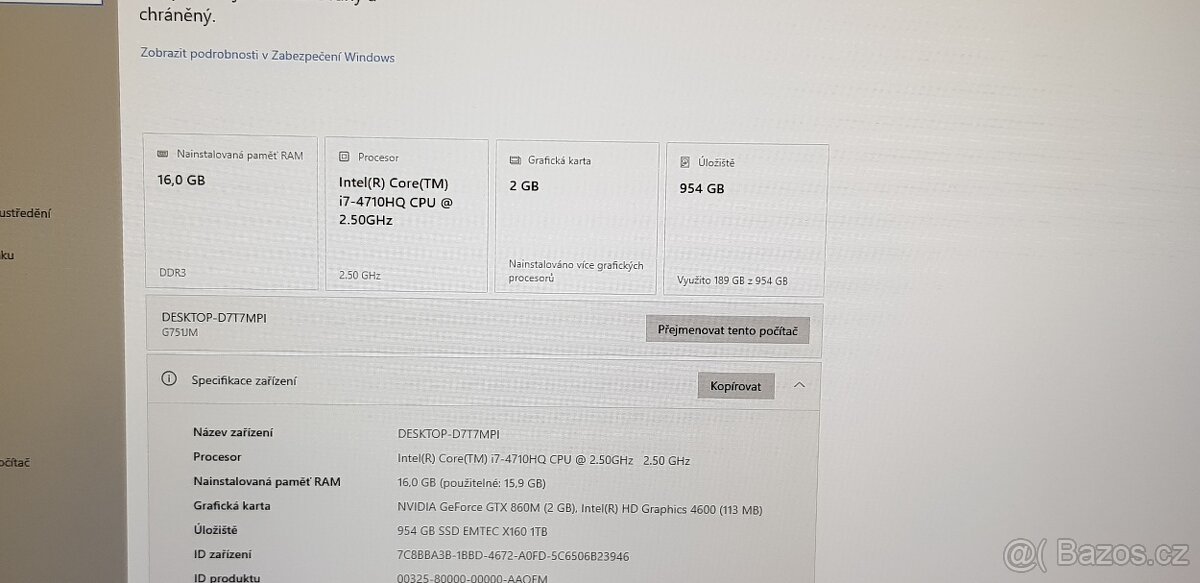Open the 2 GB Grafická karta card

click(x=577, y=217)
